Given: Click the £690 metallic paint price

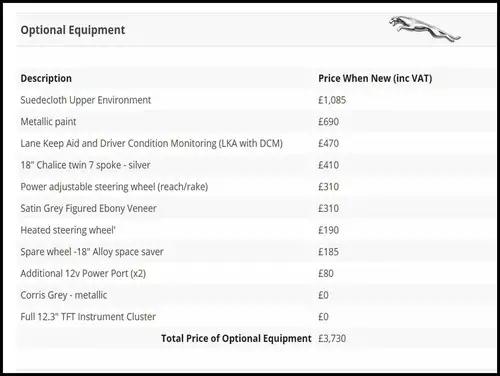Looking at the screenshot, I should (x=328, y=122).
